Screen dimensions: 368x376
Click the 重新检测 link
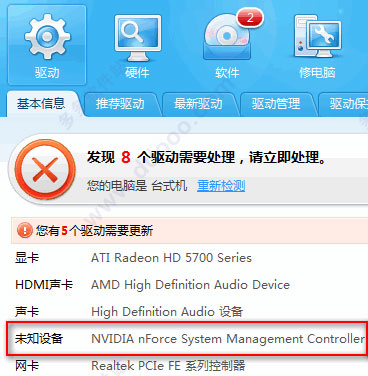[221, 185]
